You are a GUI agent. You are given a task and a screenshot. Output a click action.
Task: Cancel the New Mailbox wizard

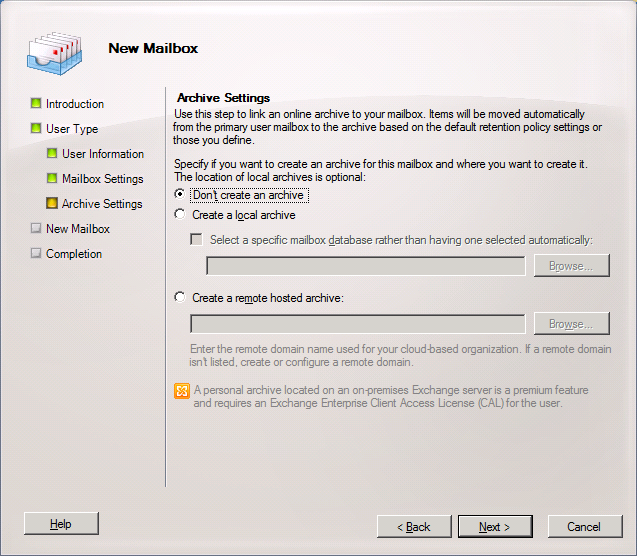tap(583, 526)
